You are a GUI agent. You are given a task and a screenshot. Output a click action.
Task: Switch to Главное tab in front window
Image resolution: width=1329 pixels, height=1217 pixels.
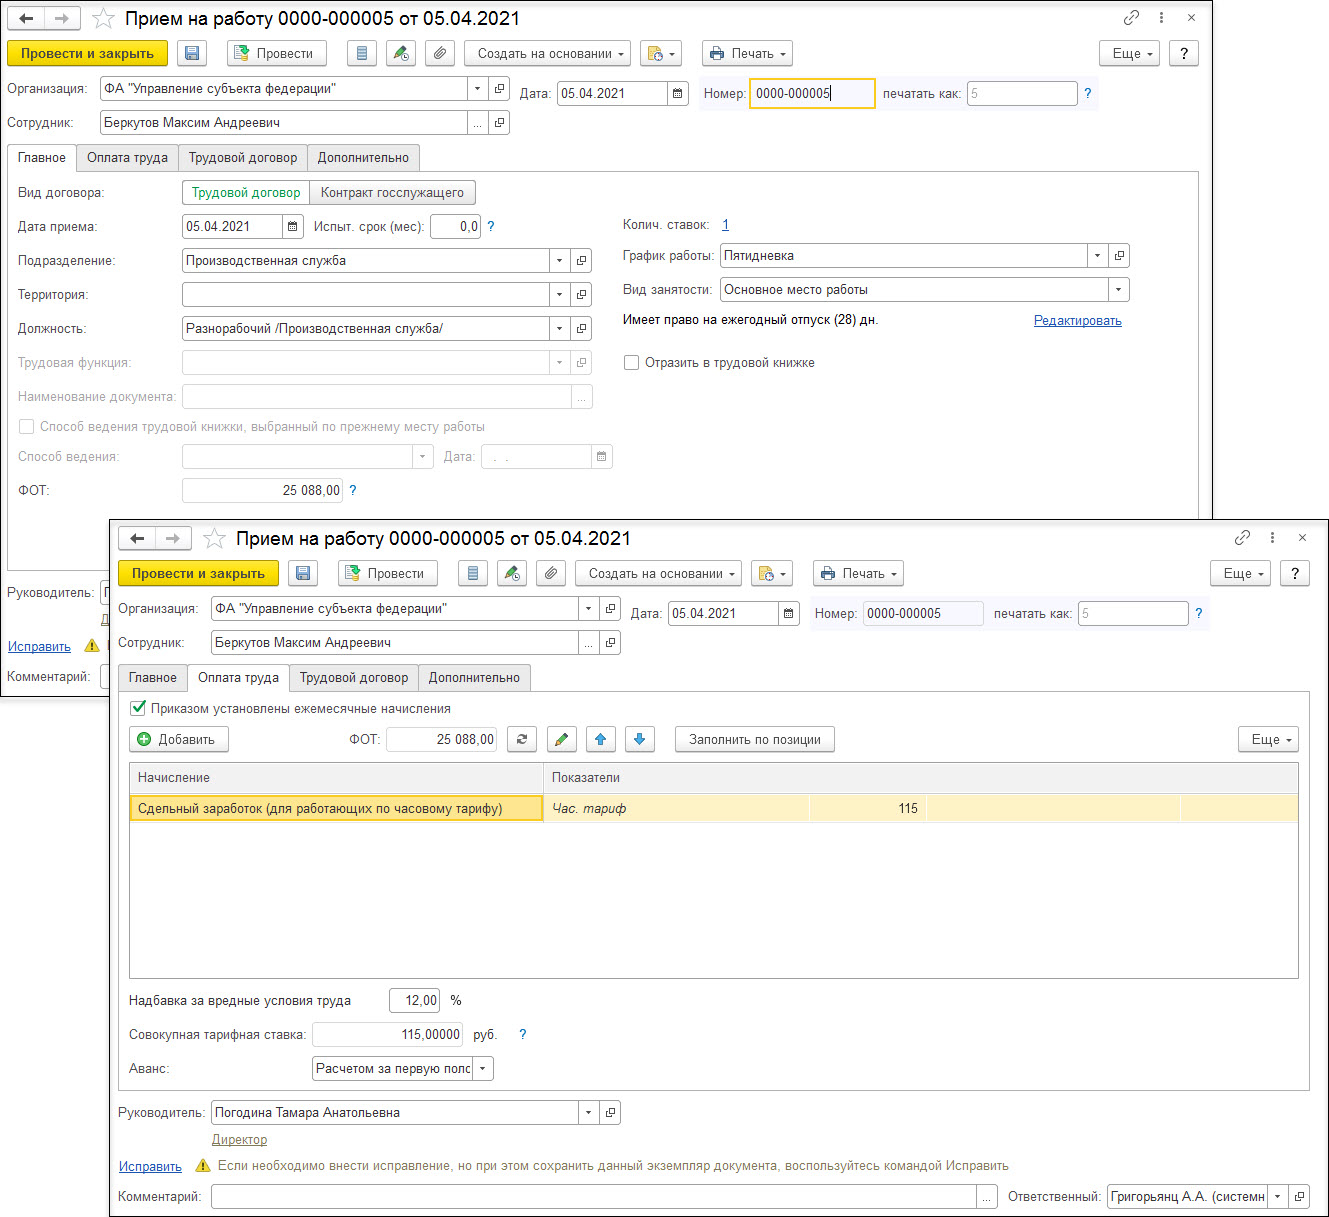pos(153,677)
